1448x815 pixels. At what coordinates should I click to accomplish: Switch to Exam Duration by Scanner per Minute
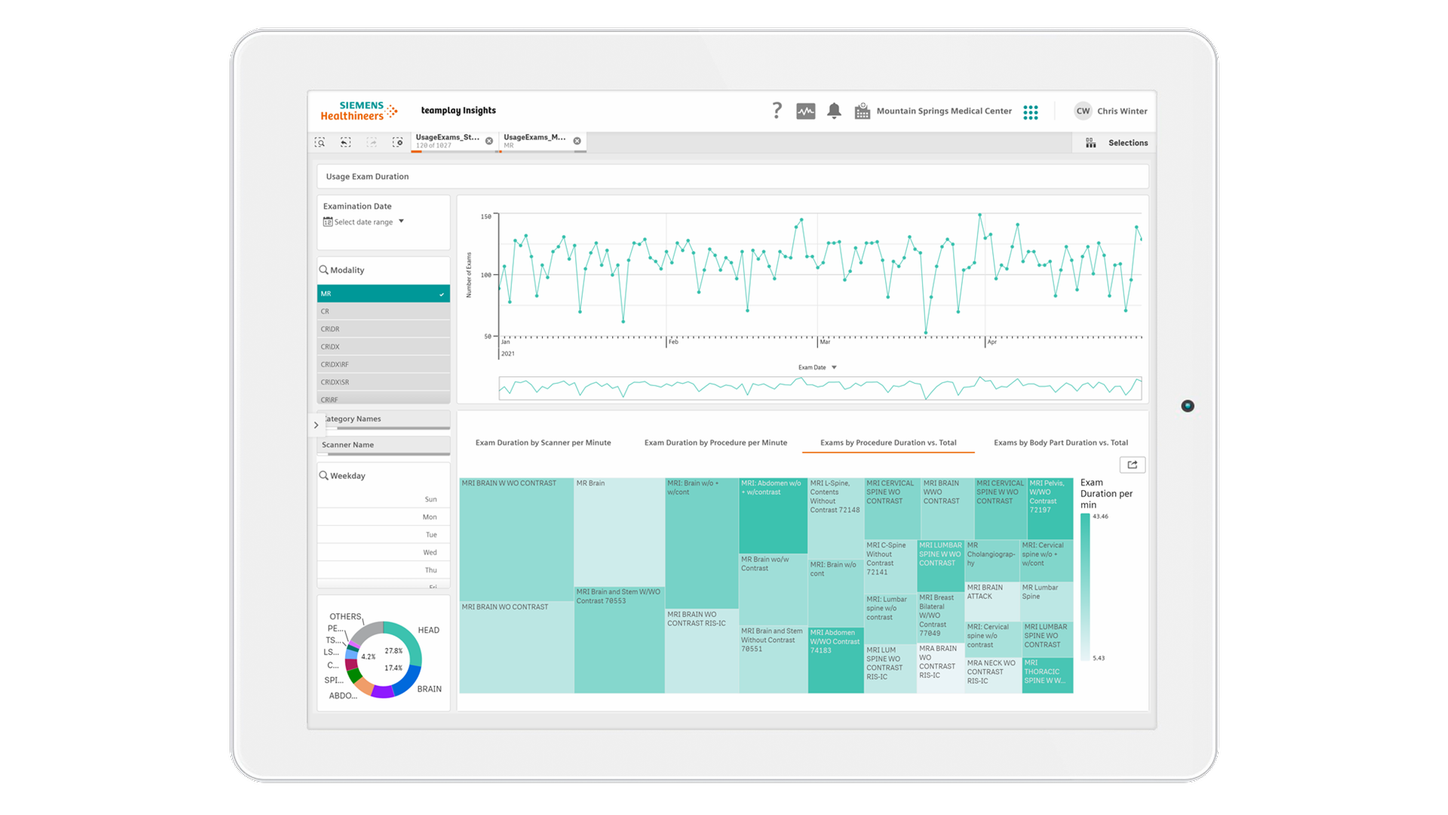(x=543, y=442)
